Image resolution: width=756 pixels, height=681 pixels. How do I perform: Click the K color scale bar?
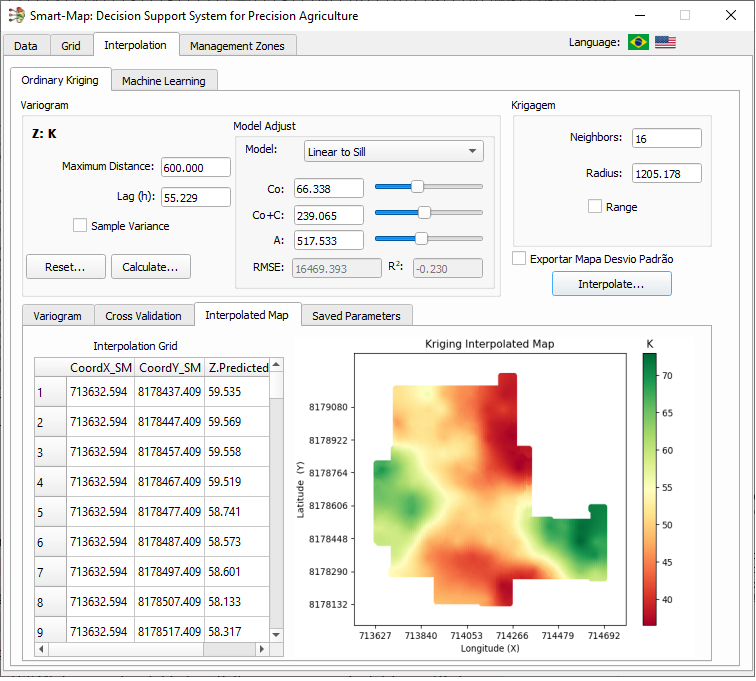pos(649,489)
